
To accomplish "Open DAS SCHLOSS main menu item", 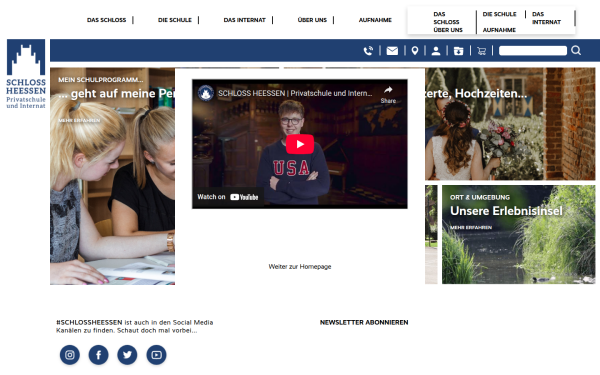I will tap(106, 20).
